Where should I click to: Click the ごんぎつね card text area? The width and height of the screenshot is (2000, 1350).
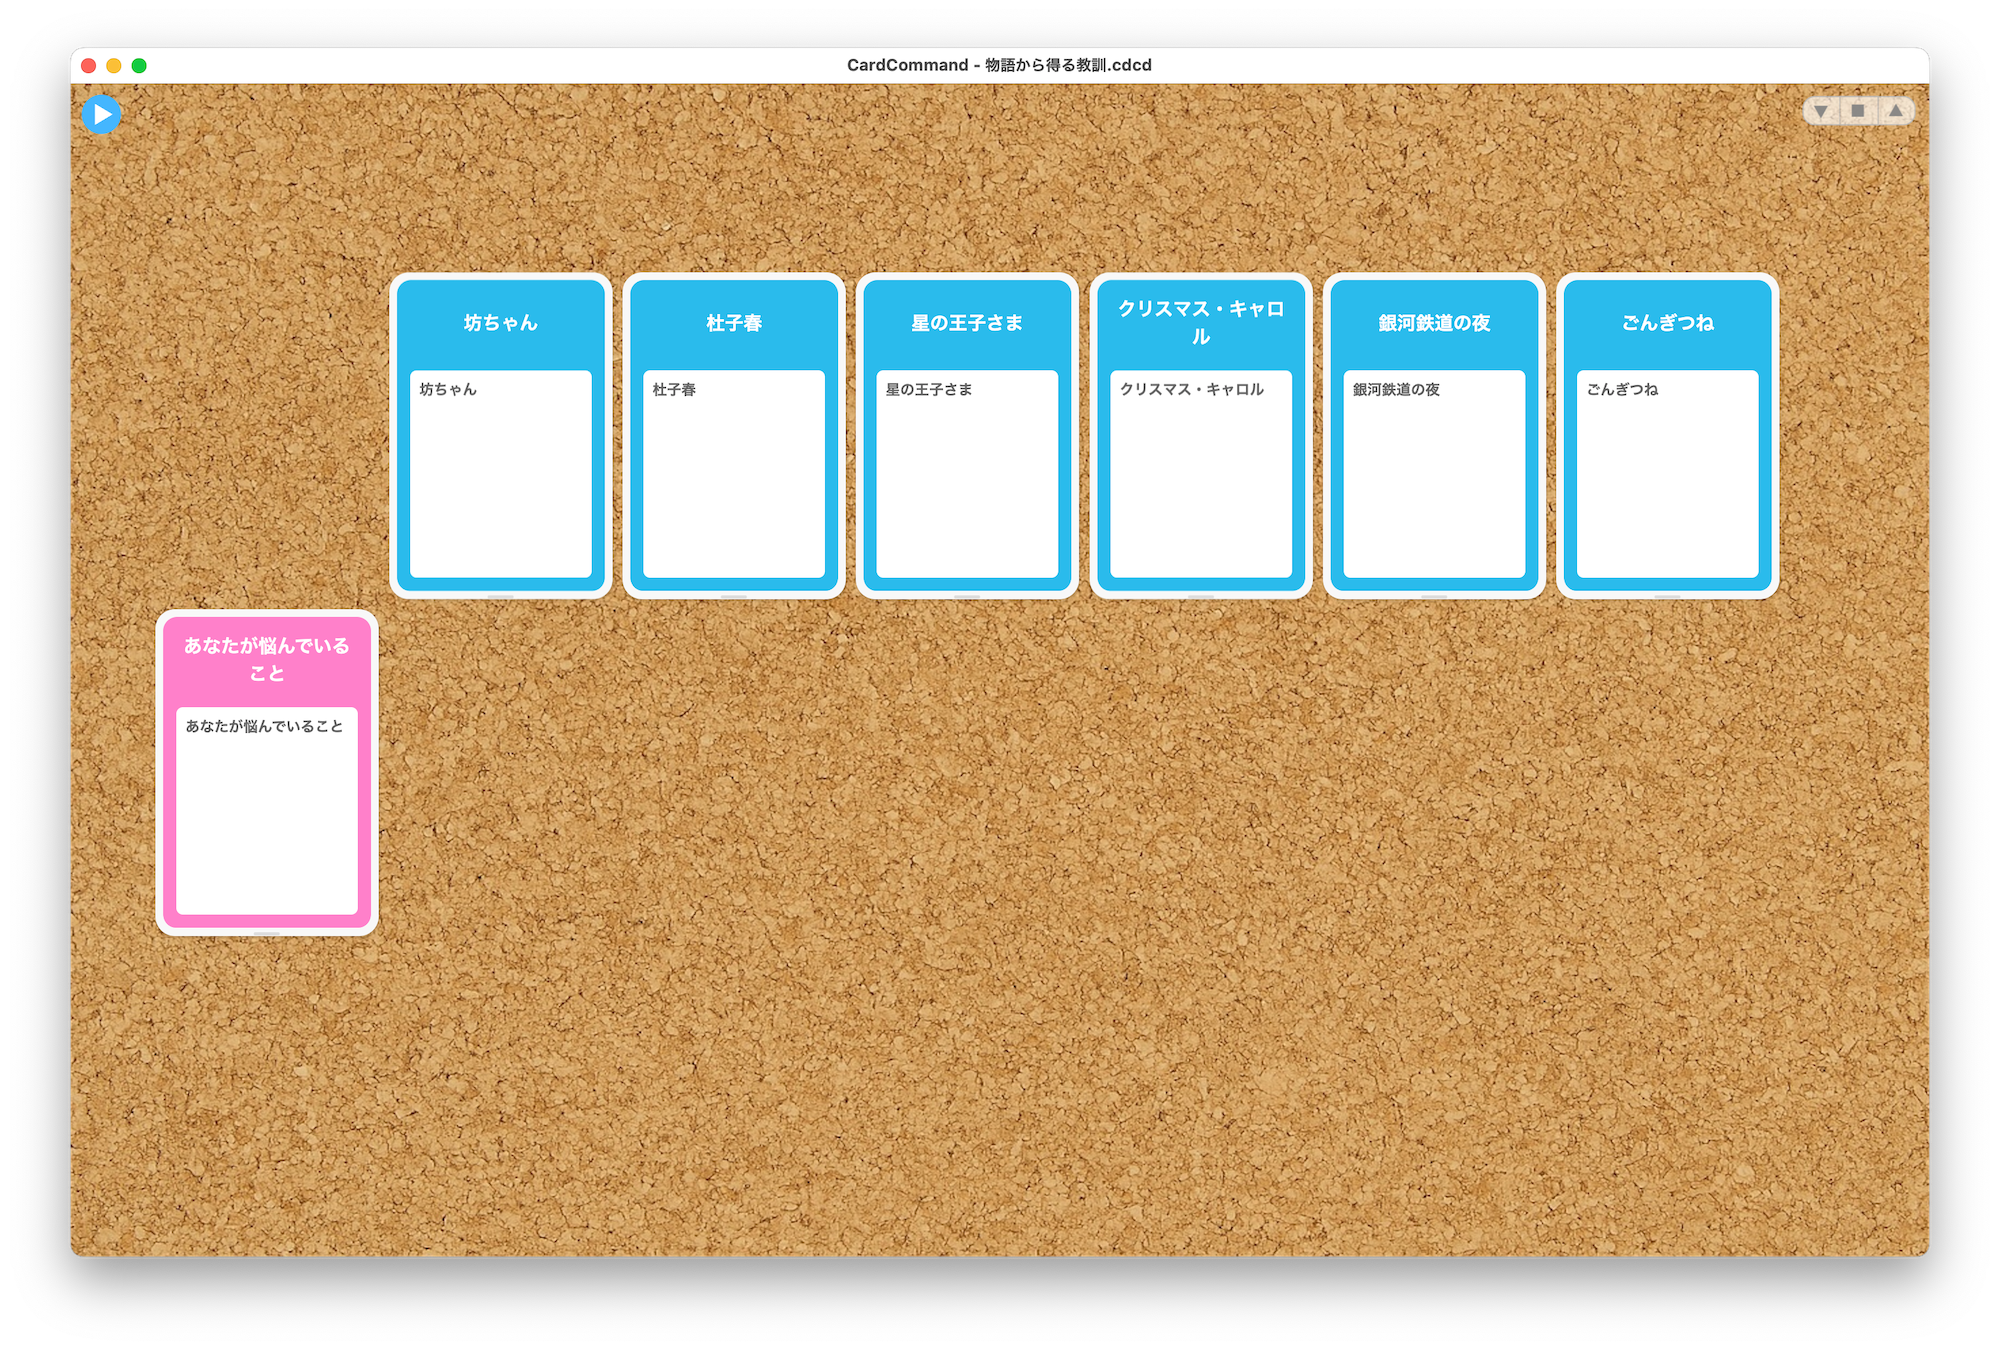tap(1667, 475)
